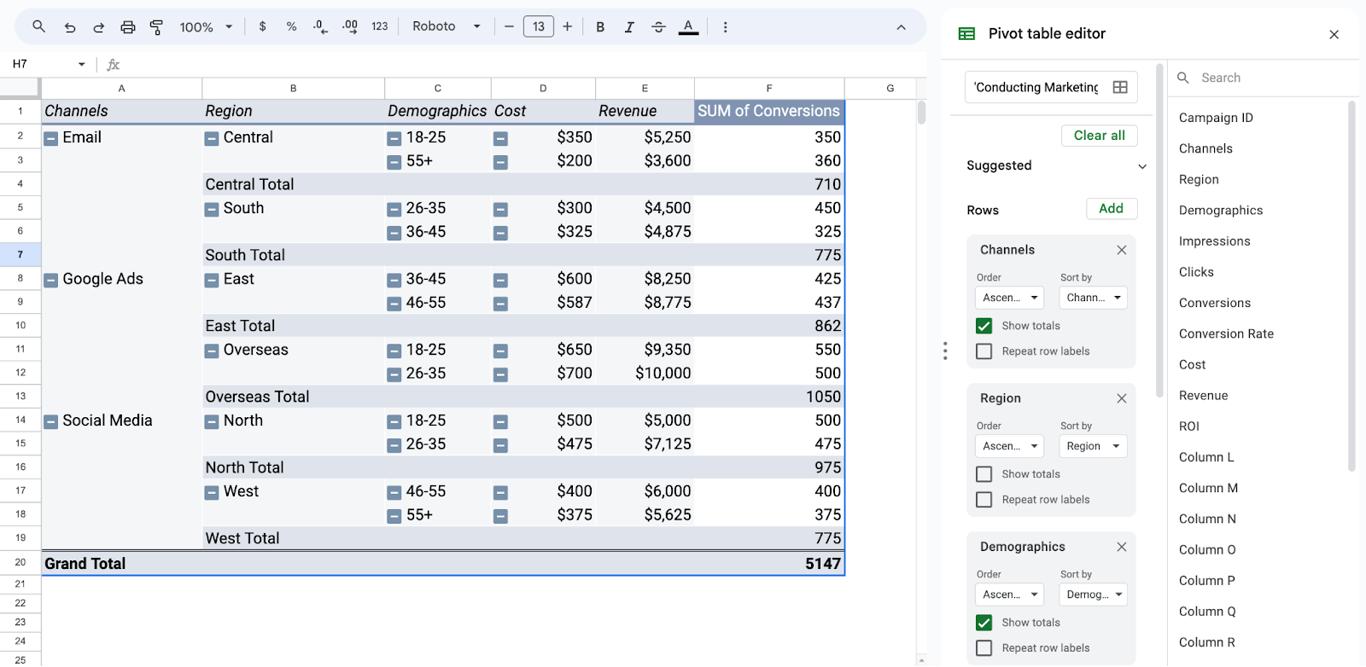Toggle strikethrough formatting
The height and width of the screenshot is (667, 1366).
658,27
